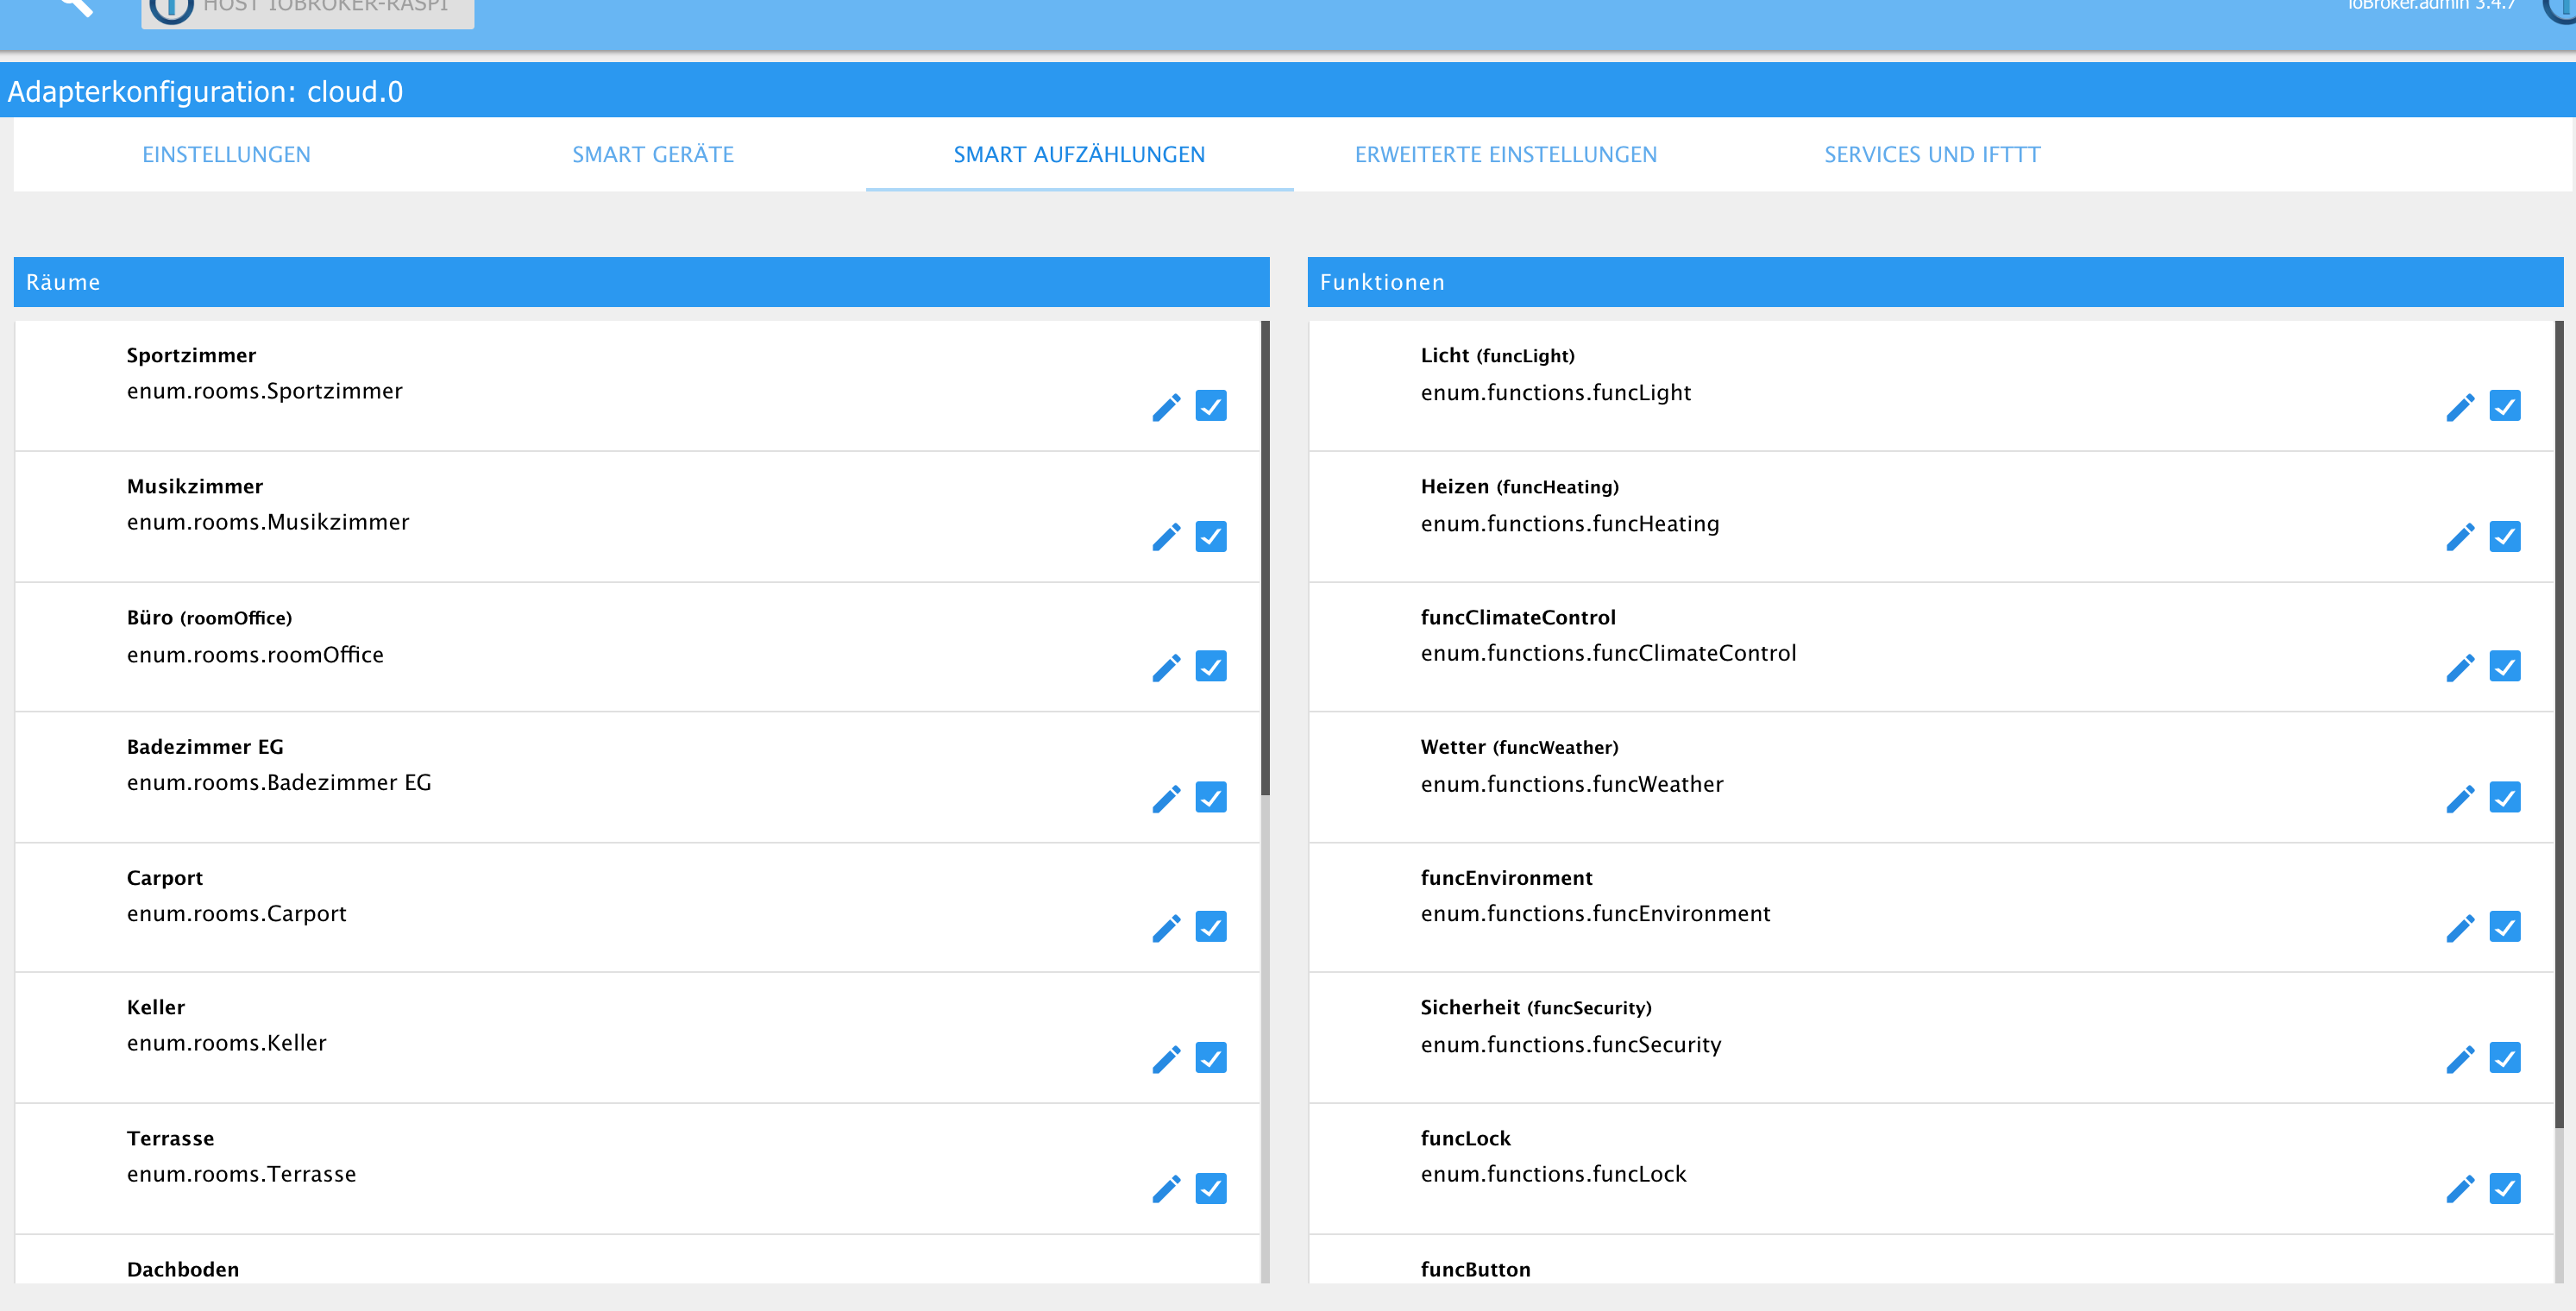Open edit for Carport room
Viewport: 2576px width, 1311px height.
click(x=1166, y=928)
